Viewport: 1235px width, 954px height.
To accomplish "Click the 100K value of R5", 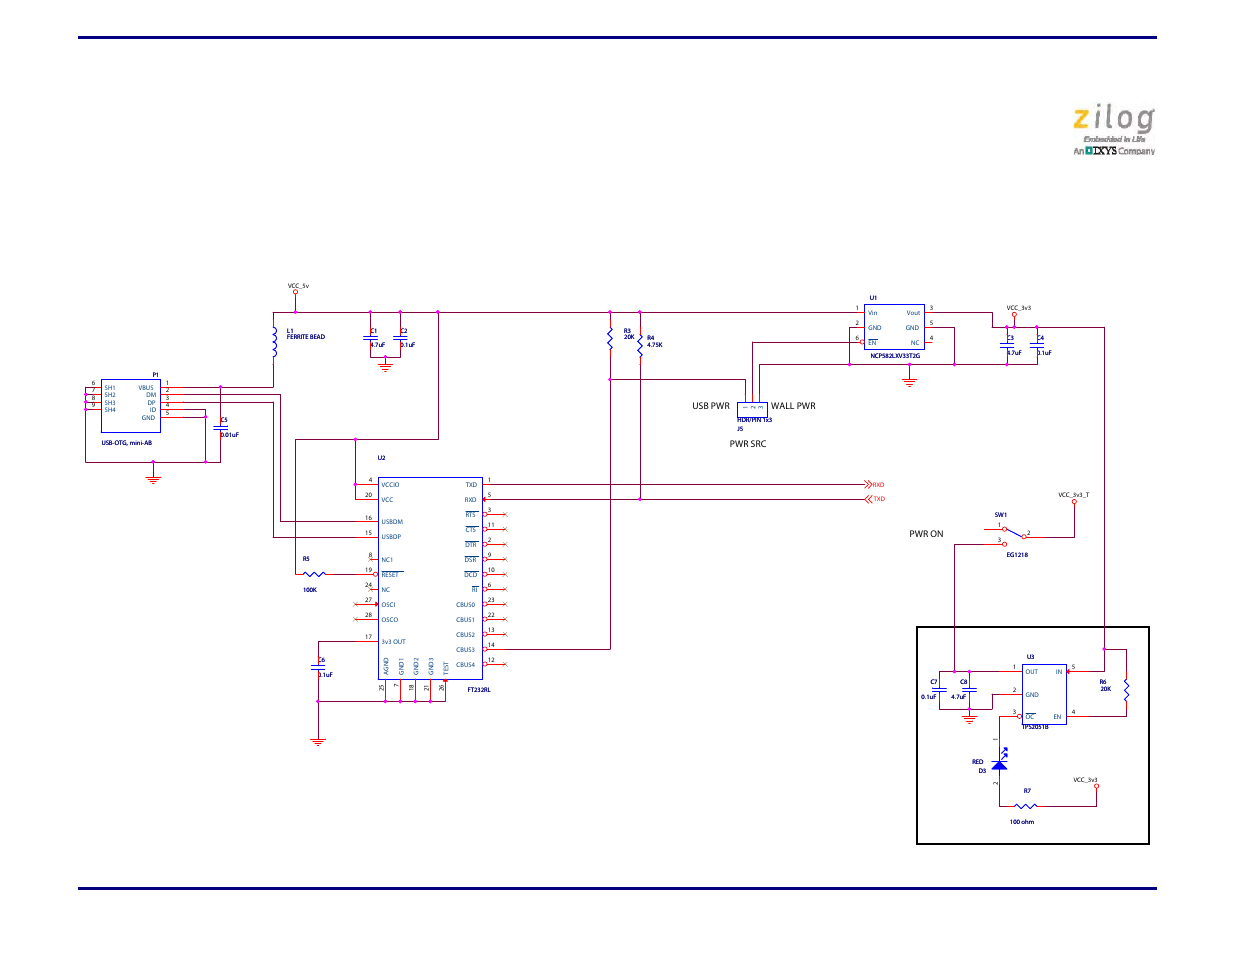I will point(310,590).
